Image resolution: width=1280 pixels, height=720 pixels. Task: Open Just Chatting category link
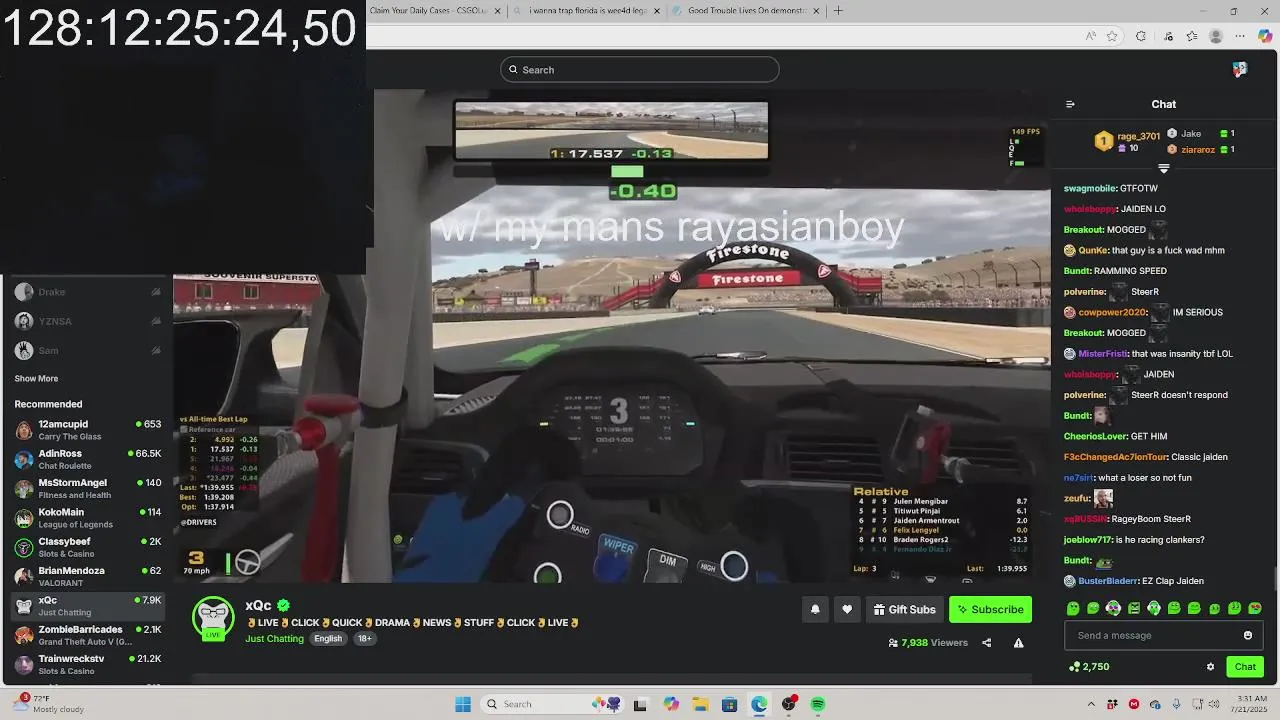[274, 639]
